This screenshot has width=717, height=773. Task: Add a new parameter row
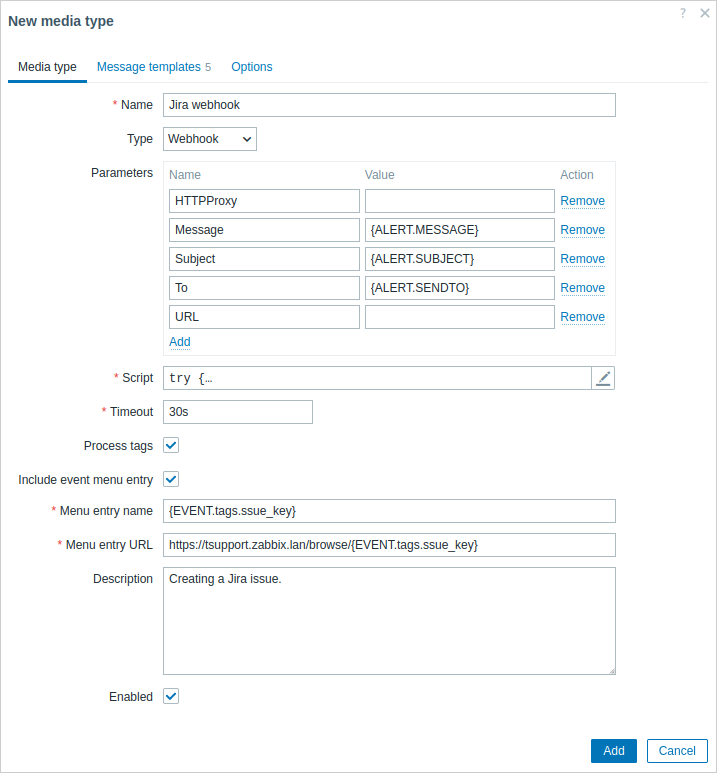pyautogui.click(x=179, y=342)
